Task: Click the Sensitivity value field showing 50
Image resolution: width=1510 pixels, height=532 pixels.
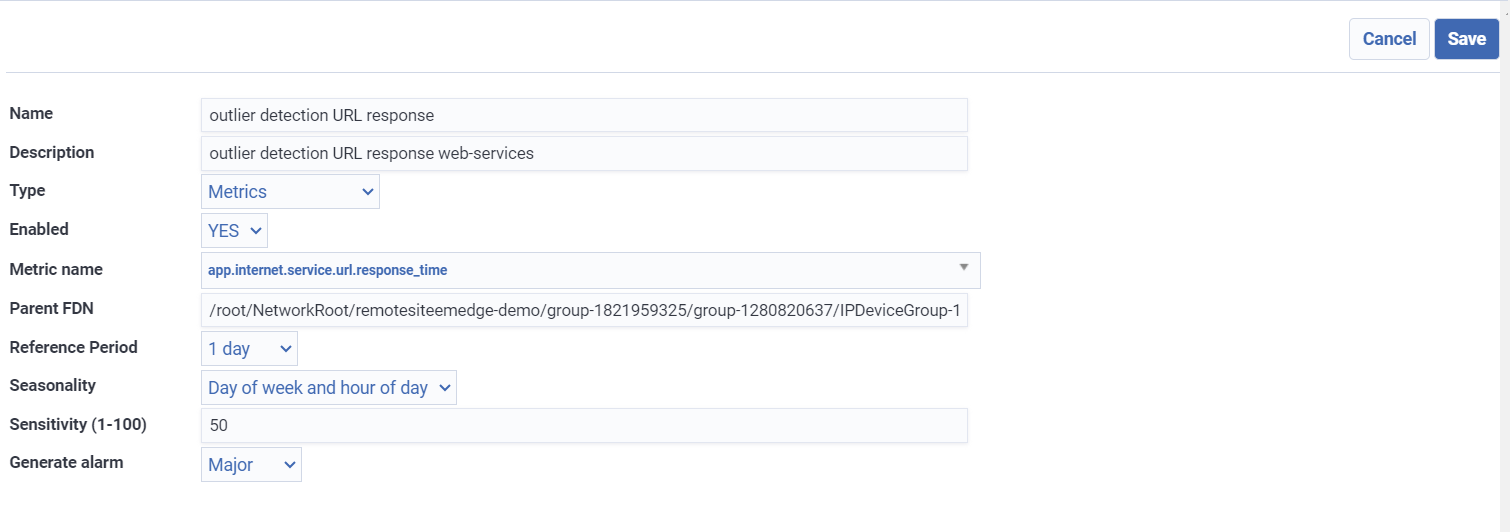Action: pos(584,426)
